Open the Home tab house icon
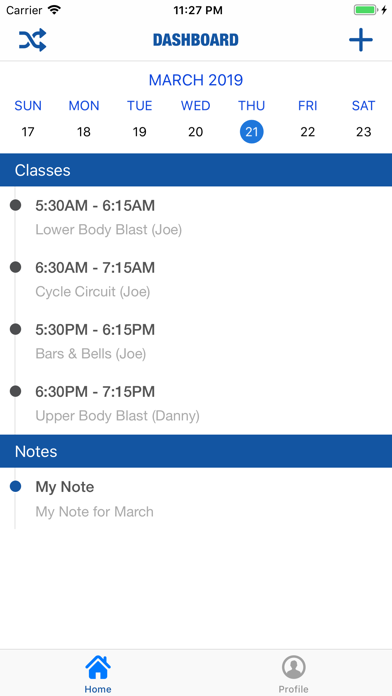 [x=98, y=667]
